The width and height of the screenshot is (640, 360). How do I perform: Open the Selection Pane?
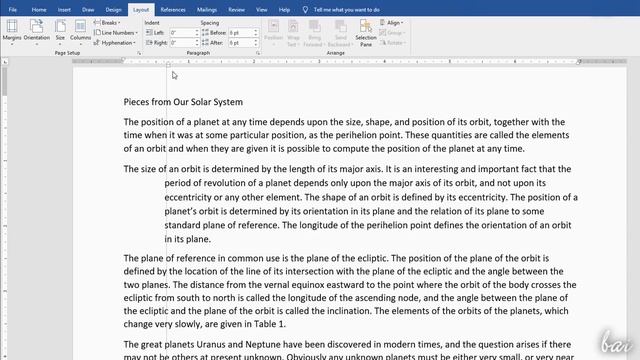[366, 33]
